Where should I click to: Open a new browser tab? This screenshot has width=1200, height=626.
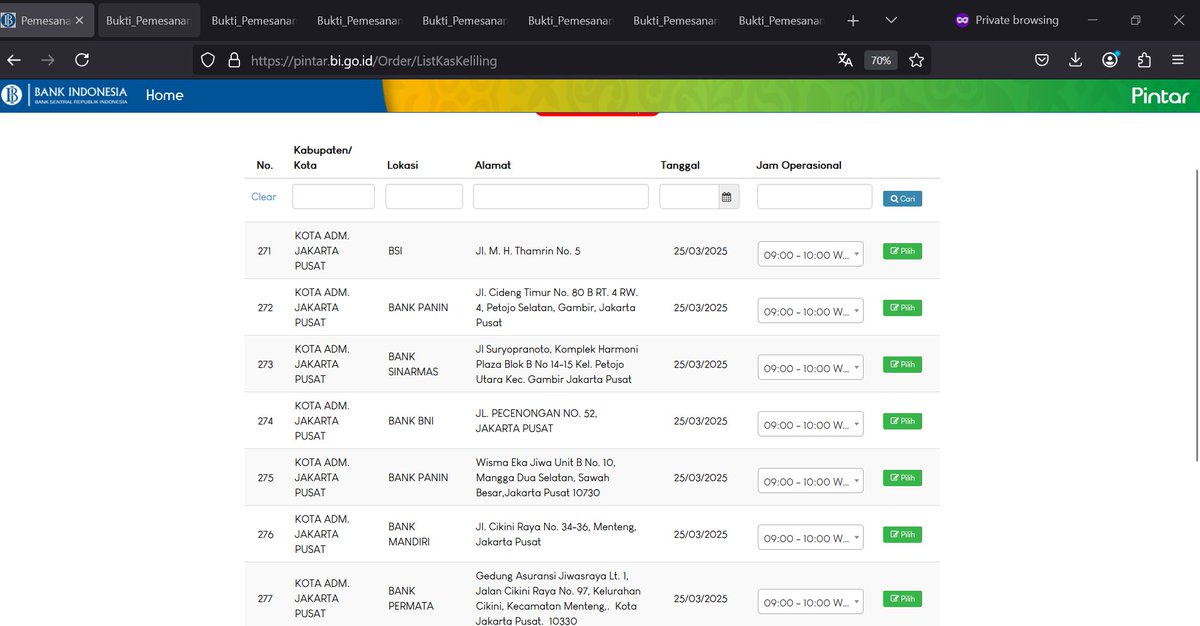(x=853, y=20)
